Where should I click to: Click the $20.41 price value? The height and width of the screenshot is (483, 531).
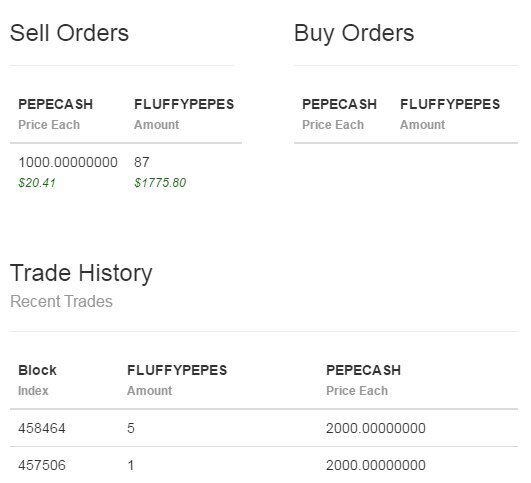pos(37,183)
